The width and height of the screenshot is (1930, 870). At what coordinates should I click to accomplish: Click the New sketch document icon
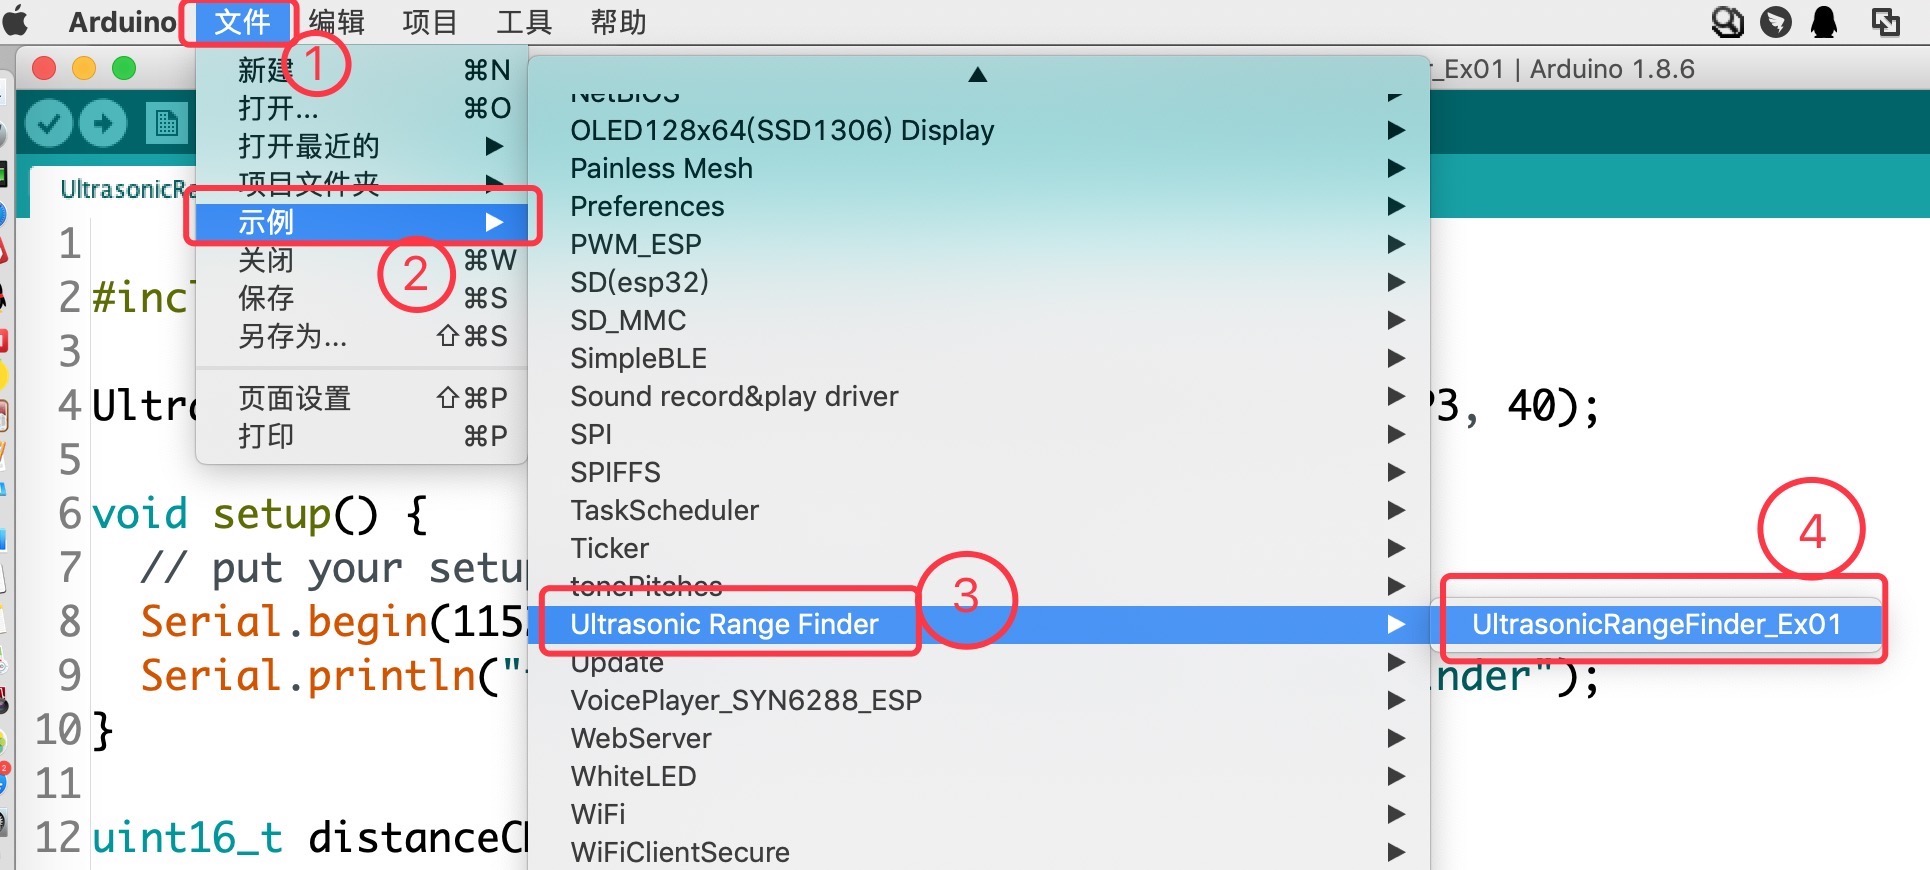(x=166, y=123)
